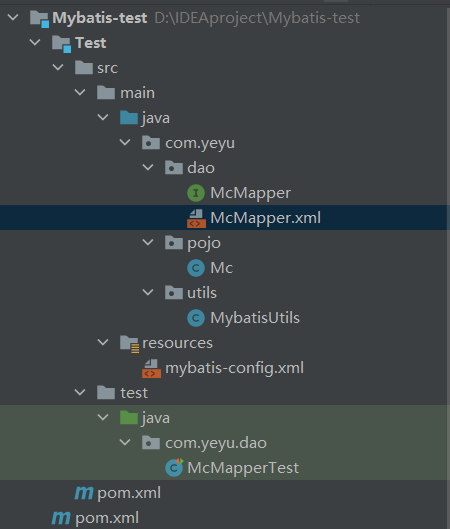Image resolution: width=450 pixels, height=529 pixels.
Task: Collapse the pojo package
Action: tap(148, 242)
